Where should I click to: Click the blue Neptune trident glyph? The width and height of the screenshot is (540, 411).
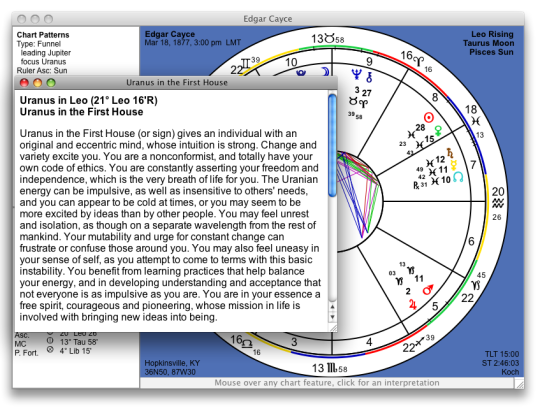click(356, 74)
